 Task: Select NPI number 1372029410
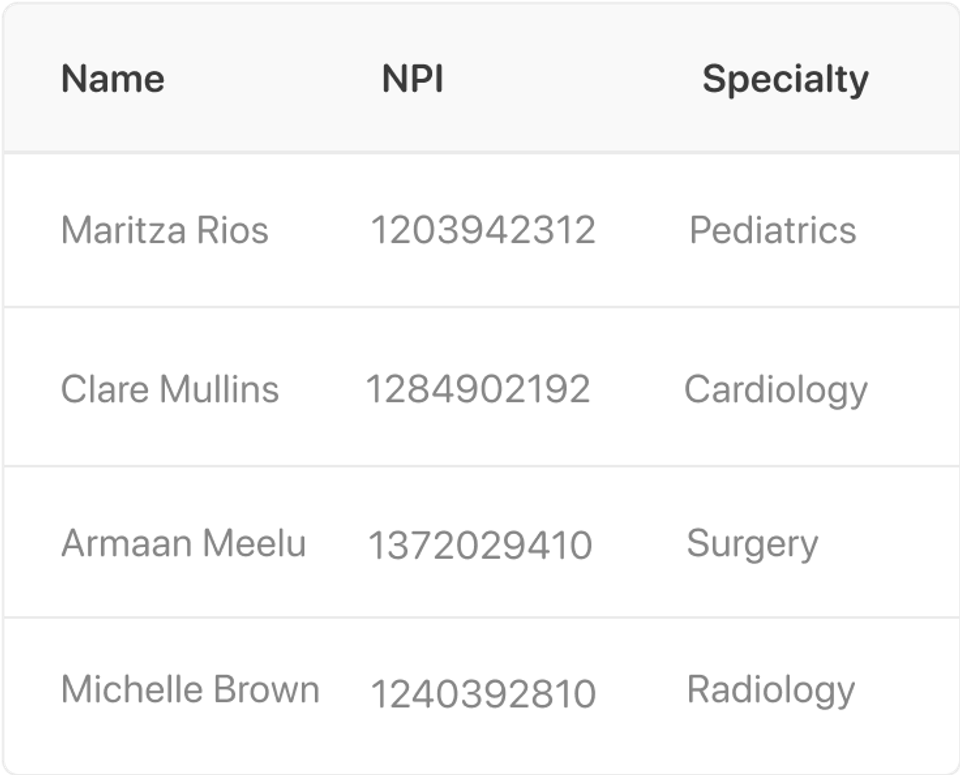point(480,546)
